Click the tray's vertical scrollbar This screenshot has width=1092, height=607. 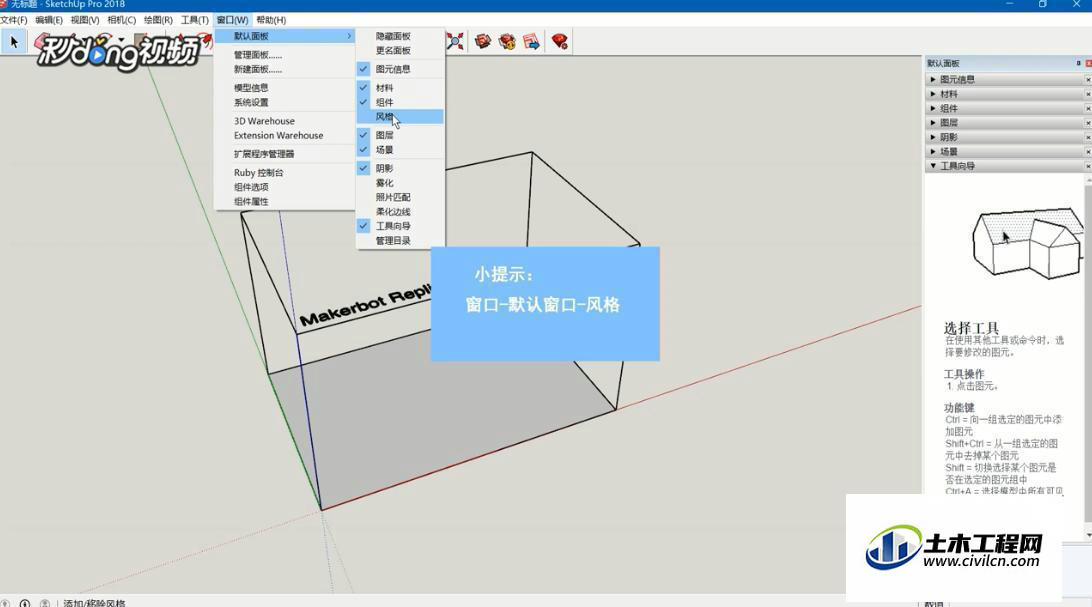click(1088, 356)
